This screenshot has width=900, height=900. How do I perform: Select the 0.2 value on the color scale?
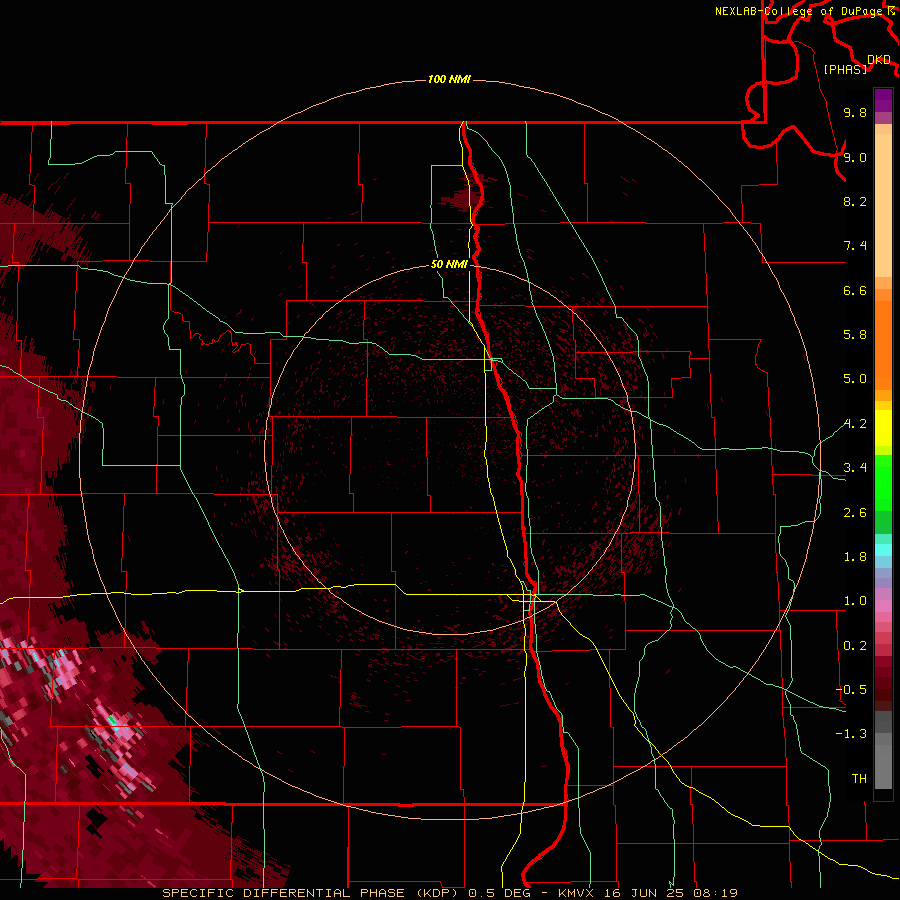coord(855,646)
